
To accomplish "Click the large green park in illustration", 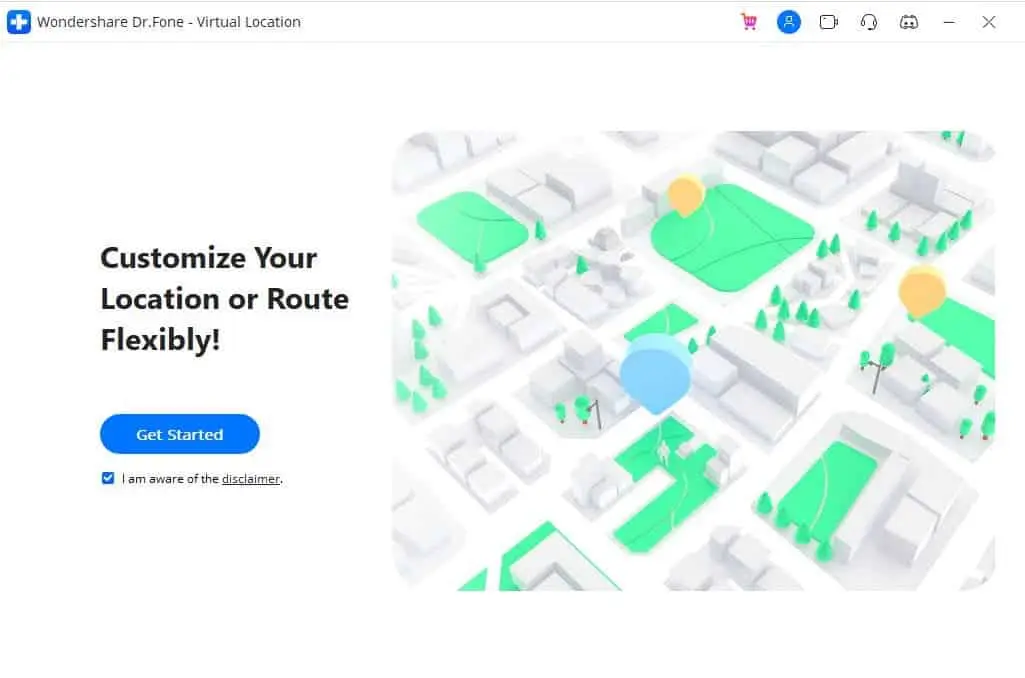I will point(732,239).
